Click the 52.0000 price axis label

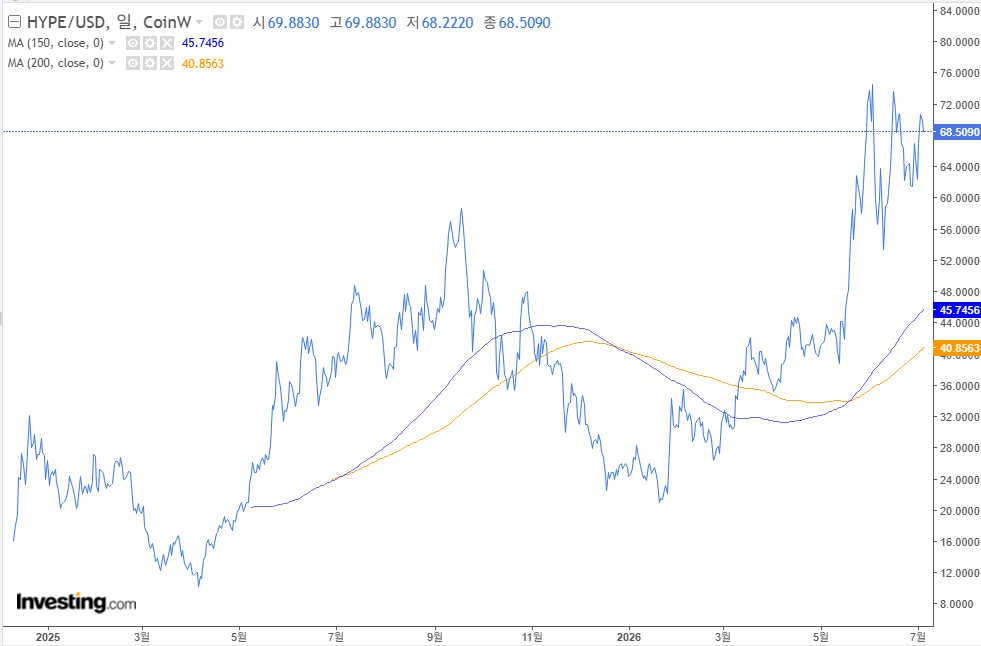[960, 261]
